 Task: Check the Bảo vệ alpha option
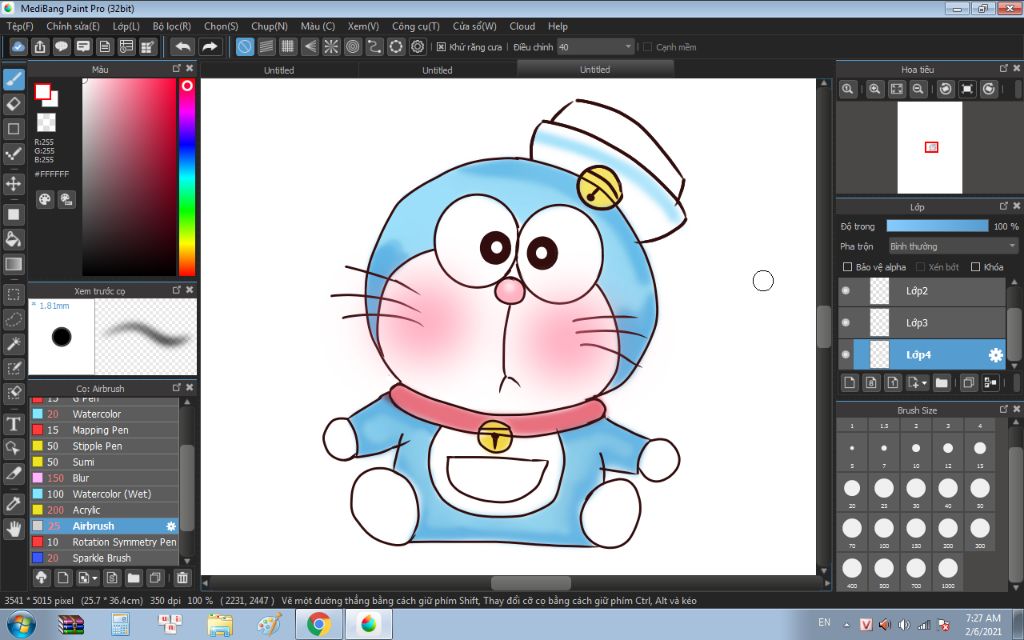click(x=848, y=267)
